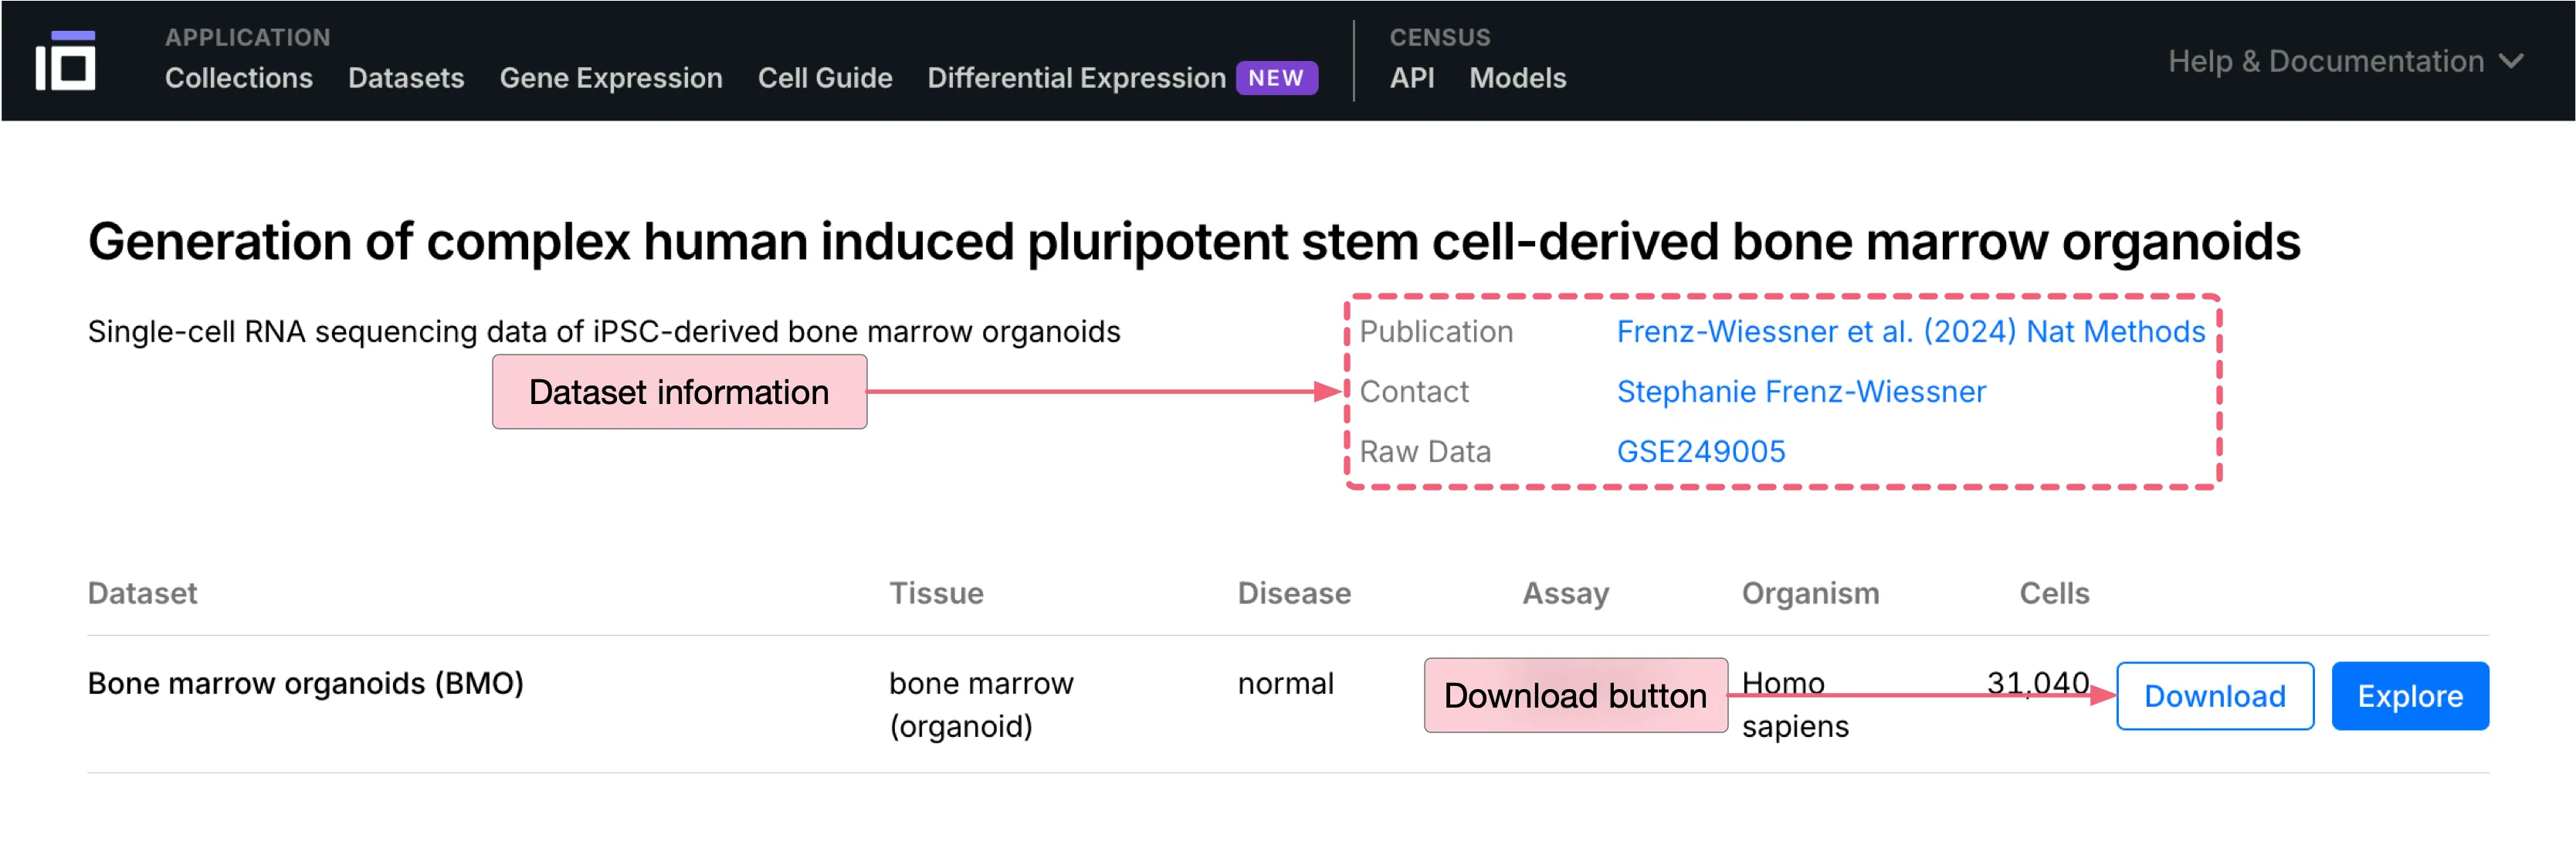This screenshot has width=2576, height=849.
Task: Download the Bone marrow organoids dataset
Action: (2214, 696)
